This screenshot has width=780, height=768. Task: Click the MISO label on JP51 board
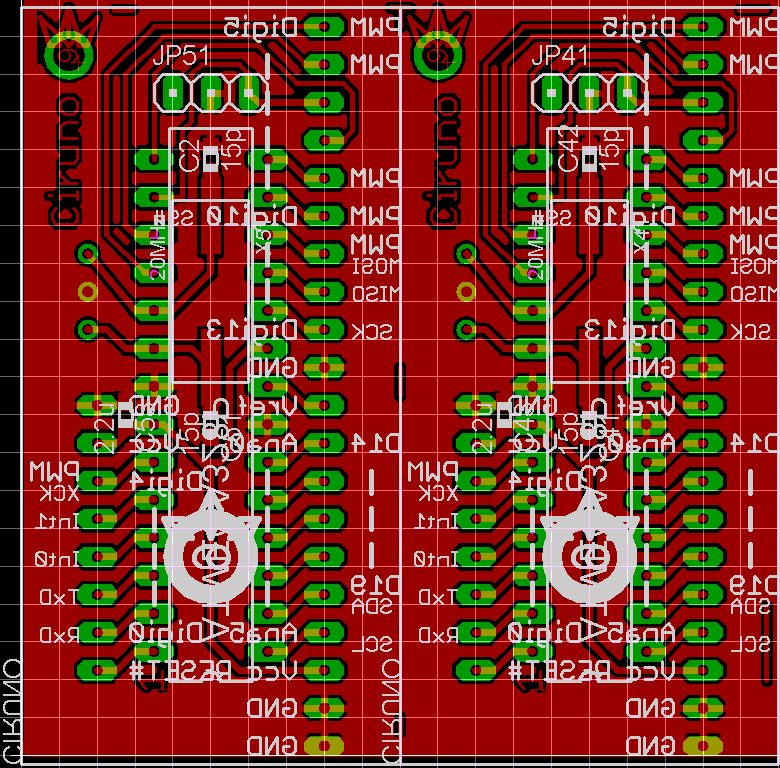pos(376,293)
